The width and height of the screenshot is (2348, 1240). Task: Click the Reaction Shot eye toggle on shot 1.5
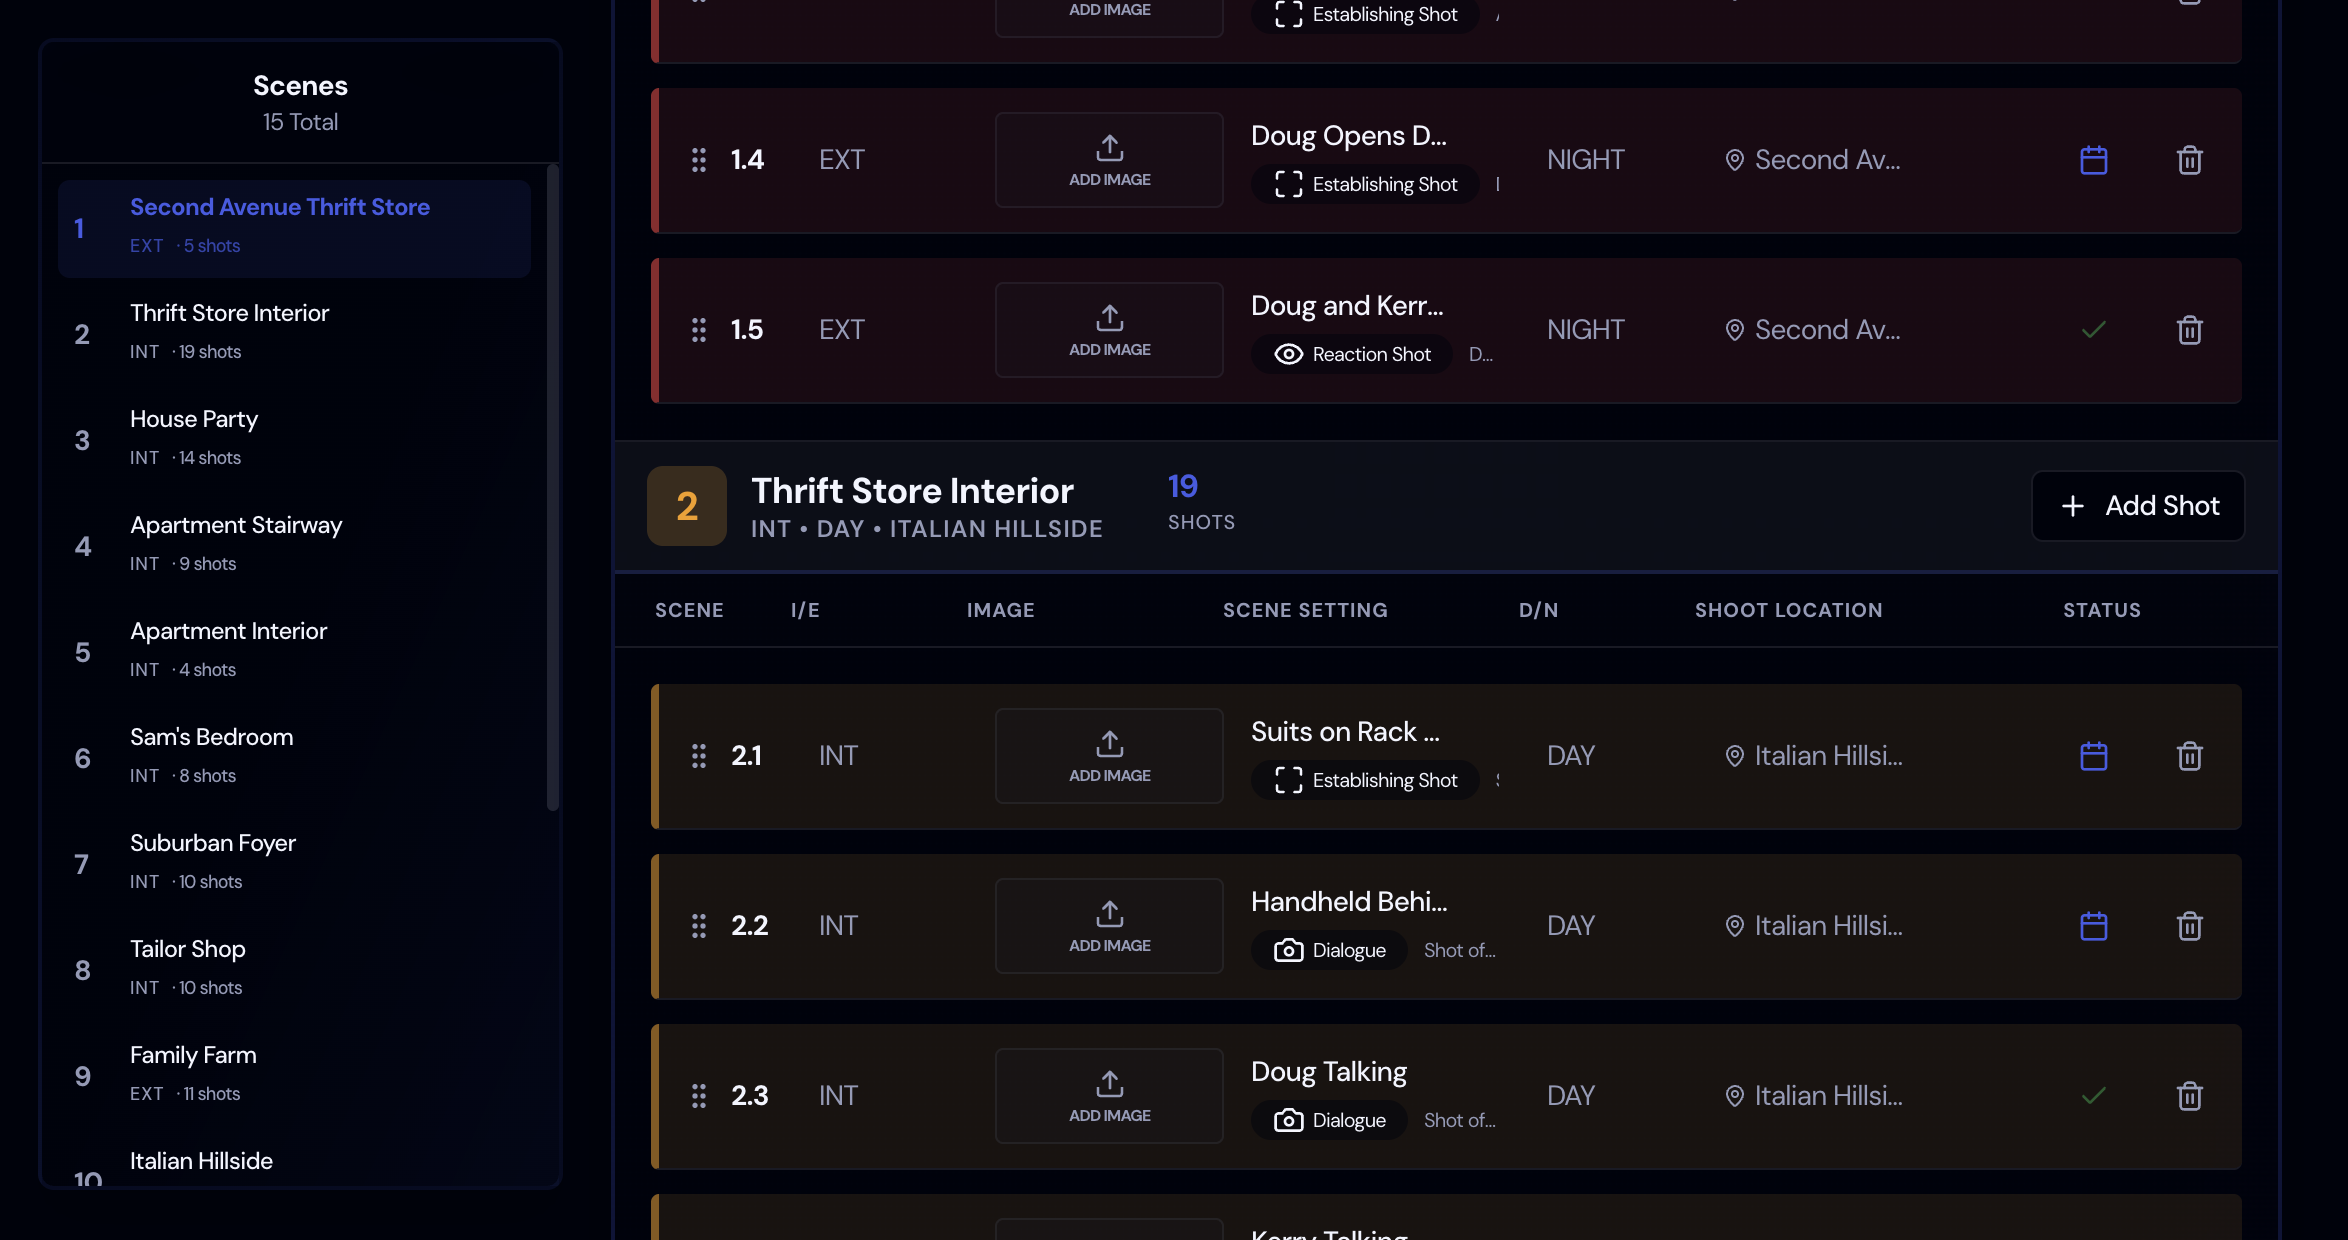(1287, 354)
